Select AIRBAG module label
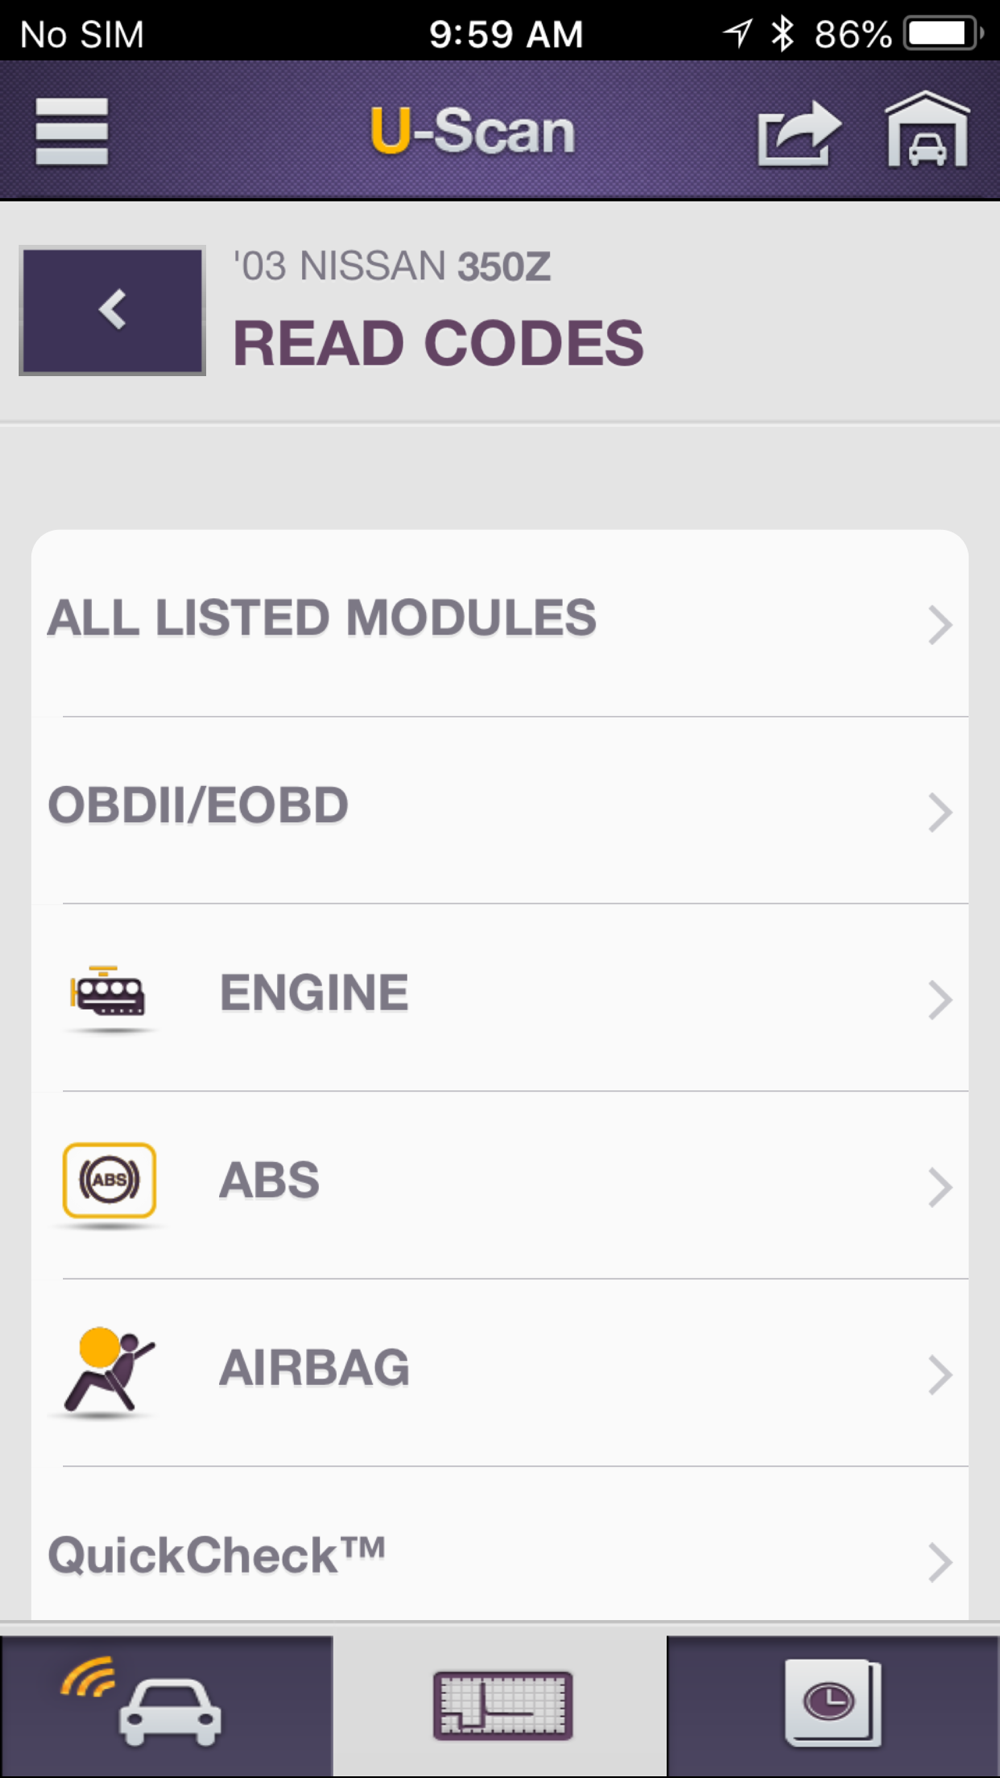The image size is (1000, 1778). 314,1368
